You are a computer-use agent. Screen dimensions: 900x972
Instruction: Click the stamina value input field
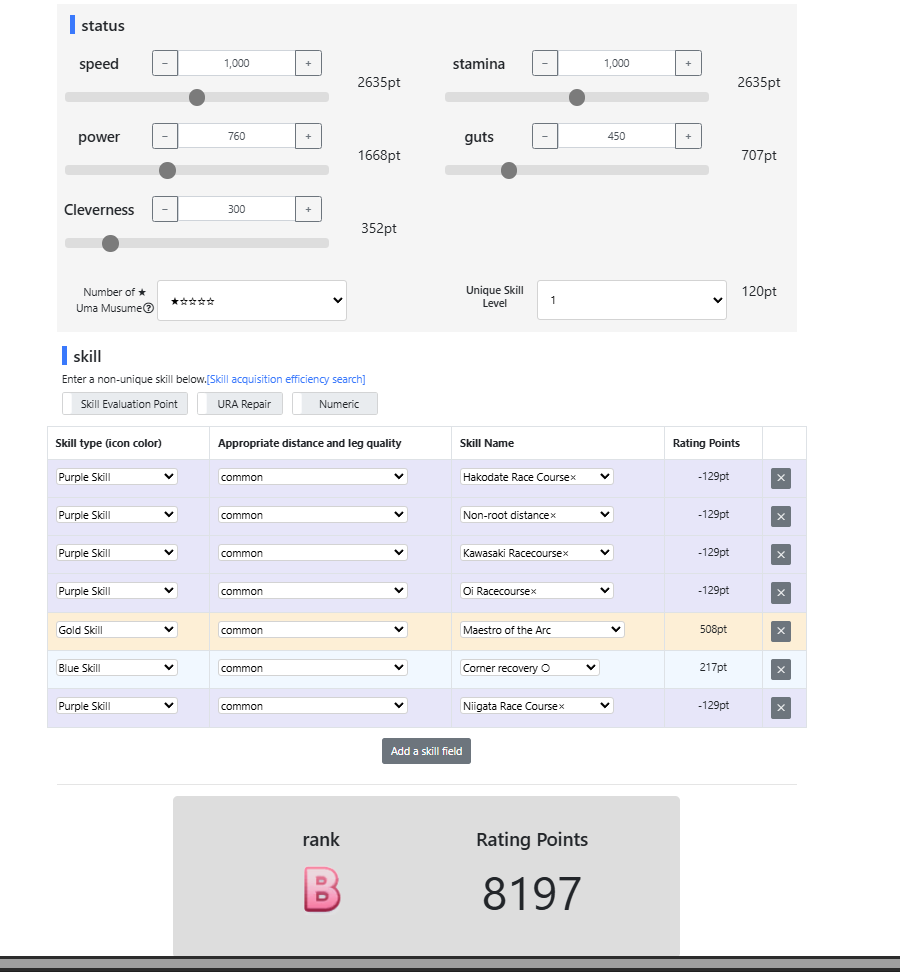pyautogui.click(x=617, y=63)
